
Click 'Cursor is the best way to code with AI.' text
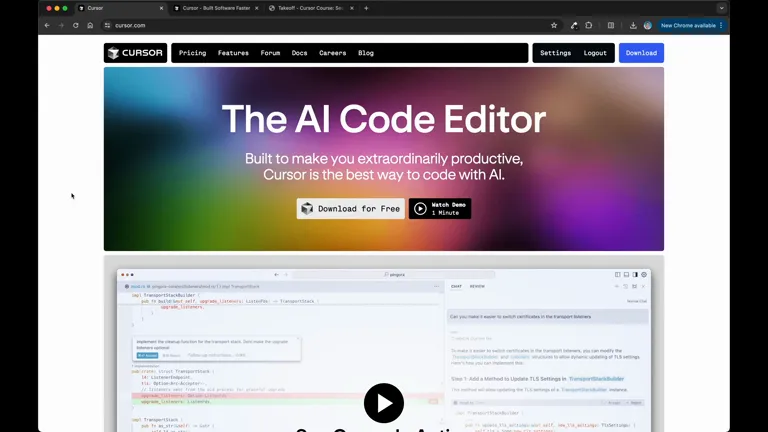pyautogui.click(x=384, y=175)
